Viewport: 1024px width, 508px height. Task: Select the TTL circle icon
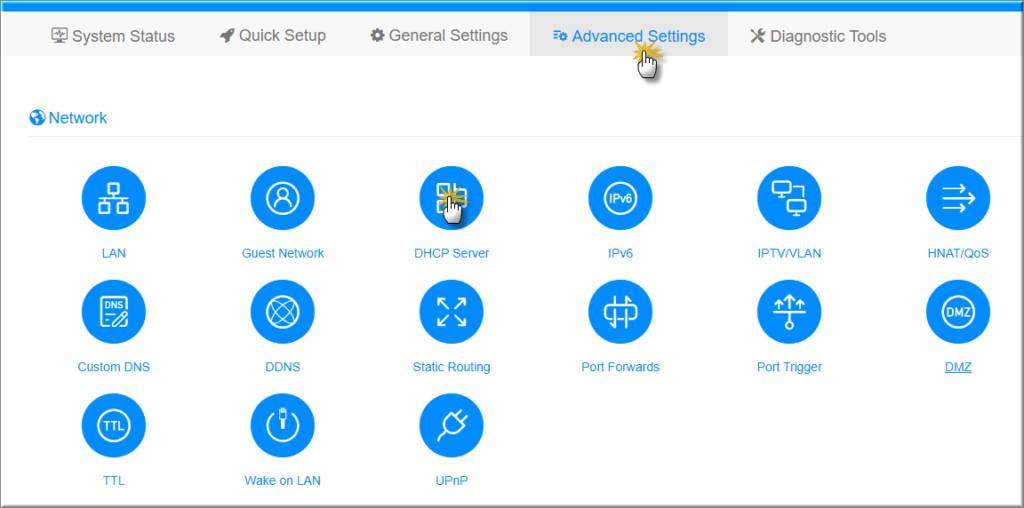113,426
